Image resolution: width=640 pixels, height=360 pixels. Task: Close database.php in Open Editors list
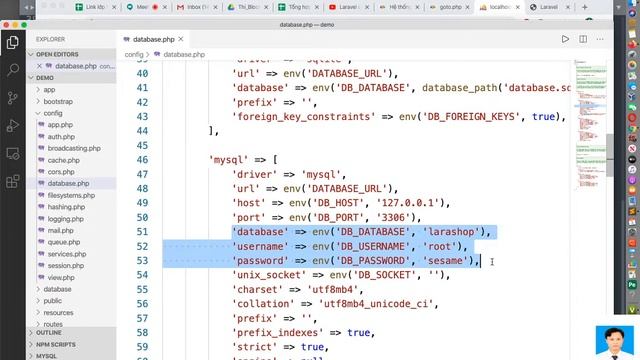39,66
